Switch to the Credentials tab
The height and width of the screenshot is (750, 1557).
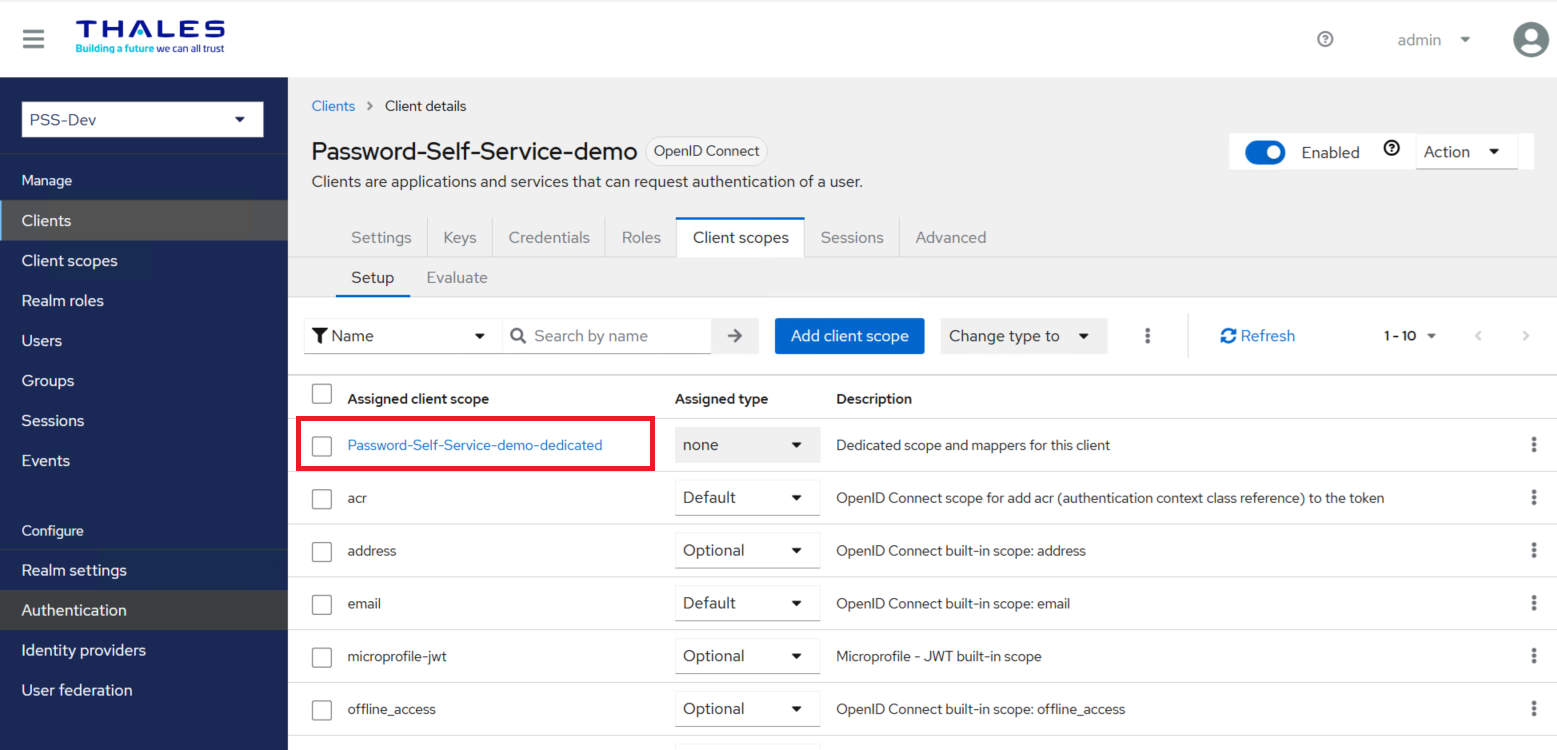pyautogui.click(x=549, y=238)
